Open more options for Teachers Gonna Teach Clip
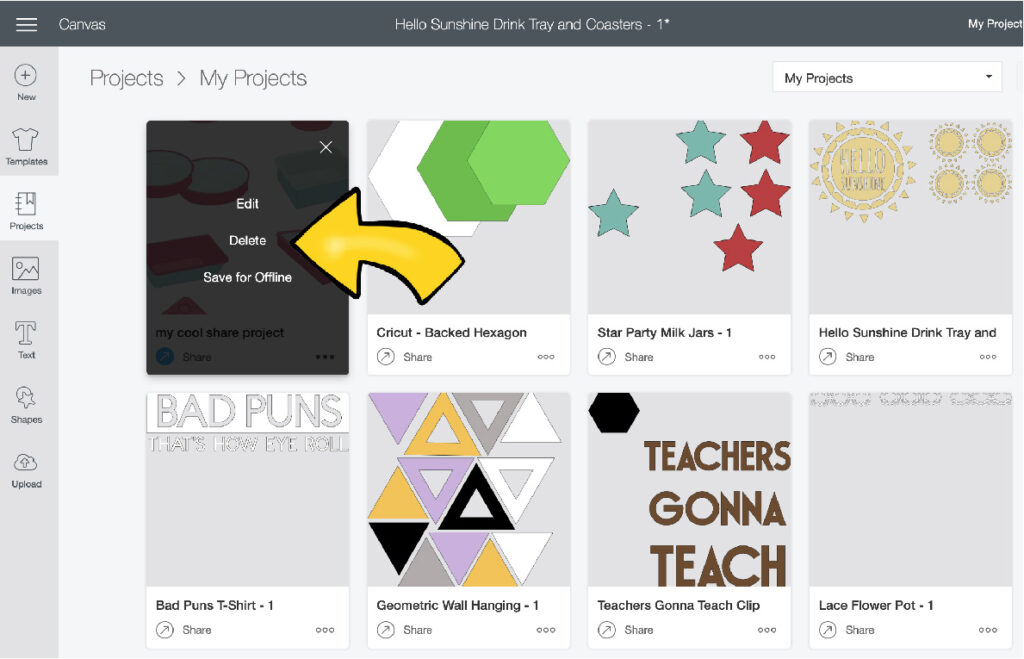The width and height of the screenshot is (1024, 659). pyautogui.click(x=767, y=630)
